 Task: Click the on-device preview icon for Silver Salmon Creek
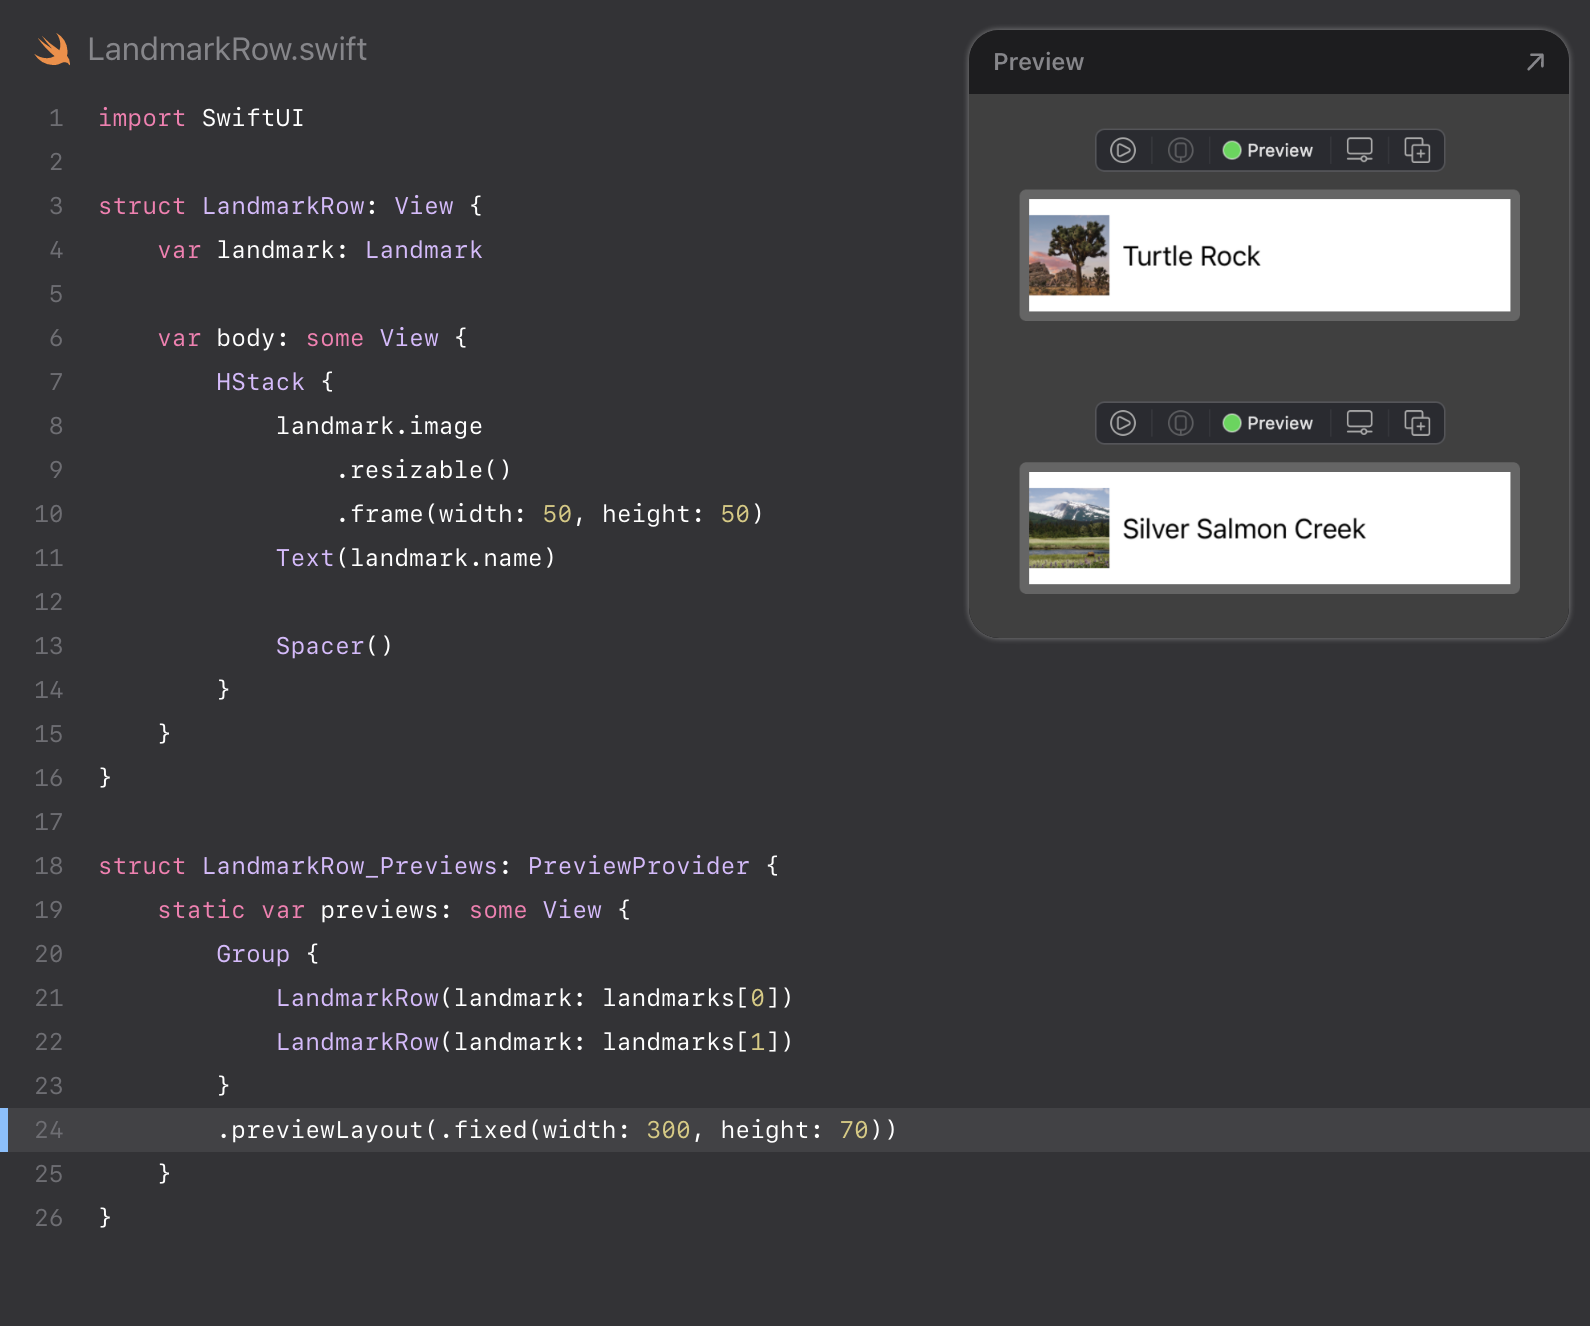(x=1181, y=423)
